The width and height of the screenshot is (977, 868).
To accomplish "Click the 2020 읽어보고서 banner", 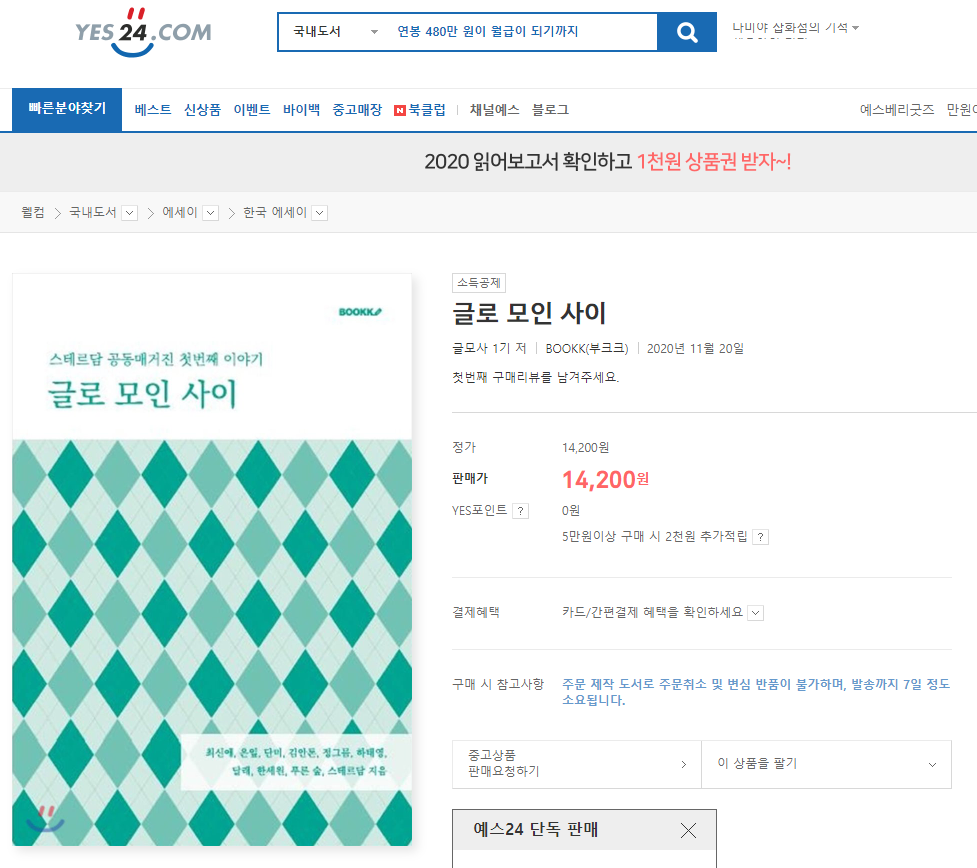I will [608, 161].
